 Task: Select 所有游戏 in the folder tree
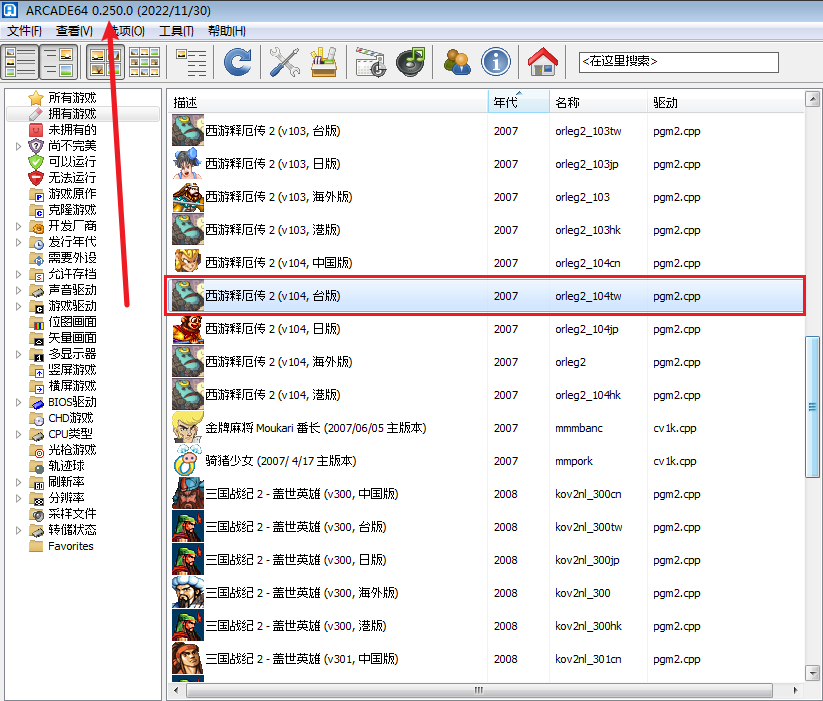(x=72, y=98)
